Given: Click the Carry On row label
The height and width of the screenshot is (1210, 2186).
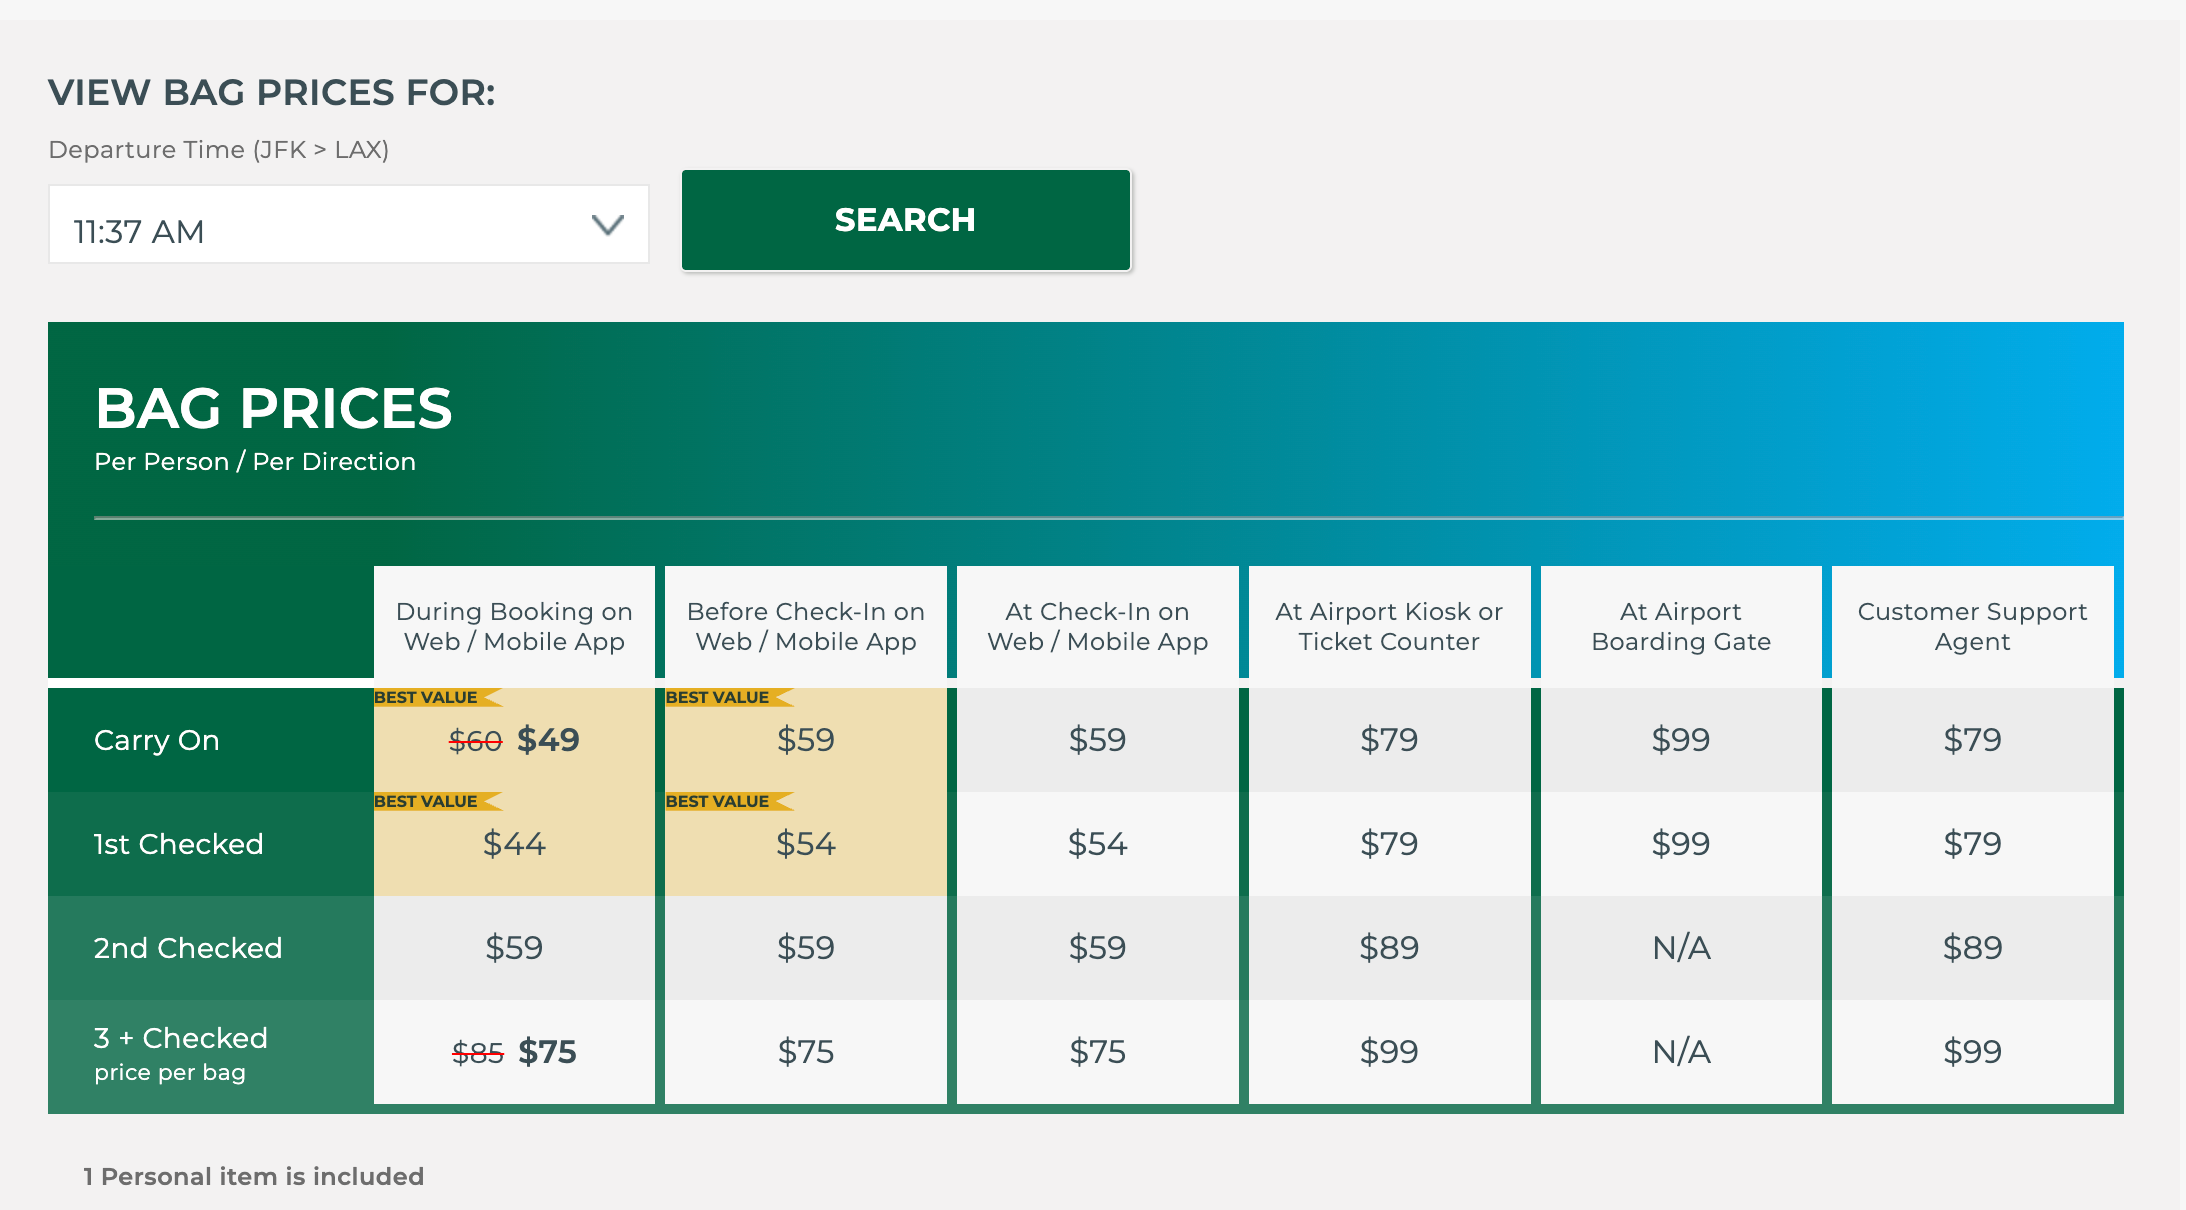Looking at the screenshot, I should (157, 740).
